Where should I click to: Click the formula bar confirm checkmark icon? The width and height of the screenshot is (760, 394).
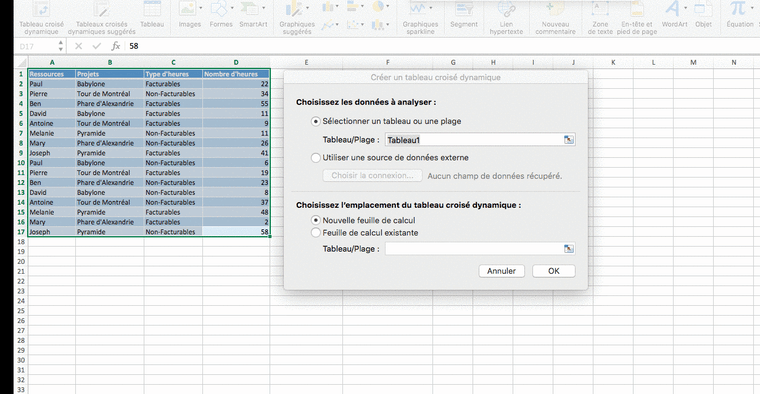point(96,46)
